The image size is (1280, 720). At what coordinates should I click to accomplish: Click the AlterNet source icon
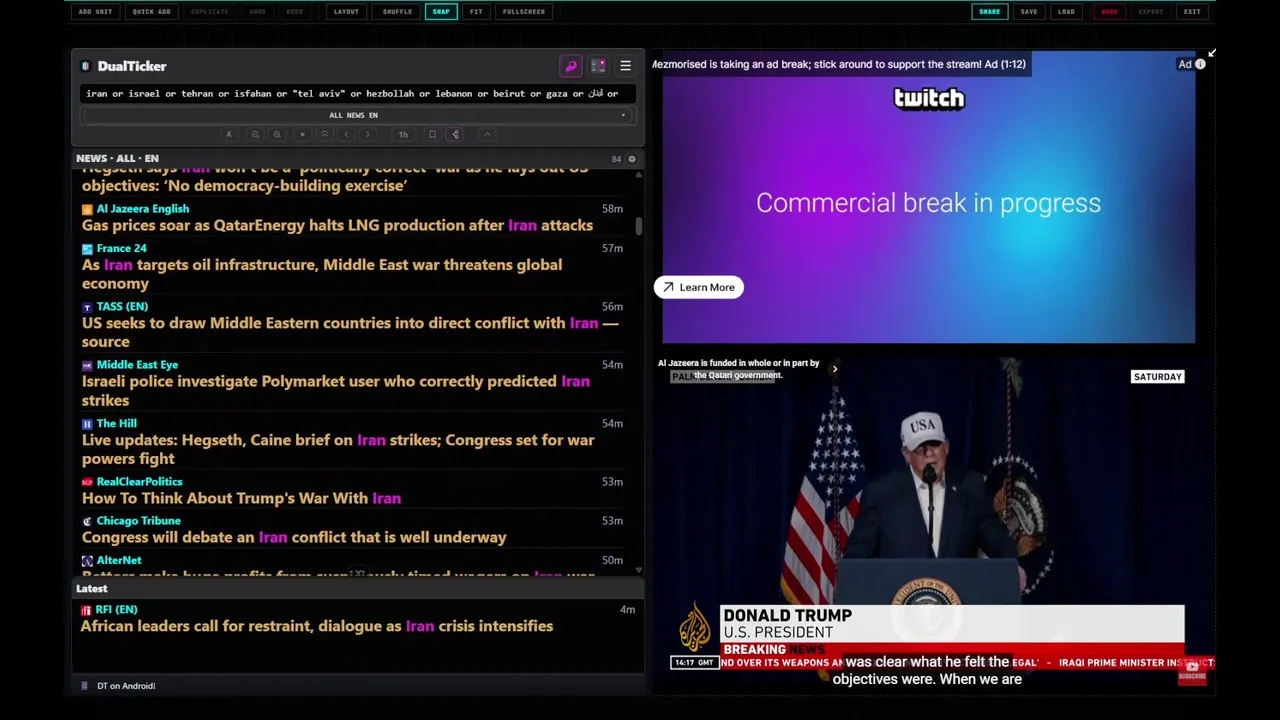87,561
